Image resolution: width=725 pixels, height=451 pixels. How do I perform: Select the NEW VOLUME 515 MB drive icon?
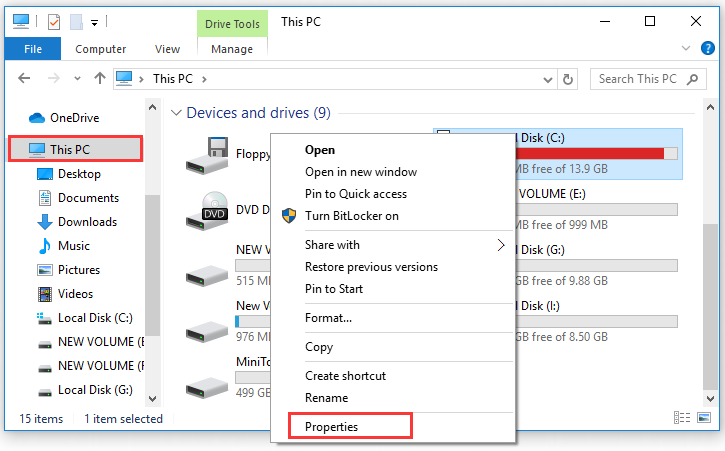coord(207,277)
